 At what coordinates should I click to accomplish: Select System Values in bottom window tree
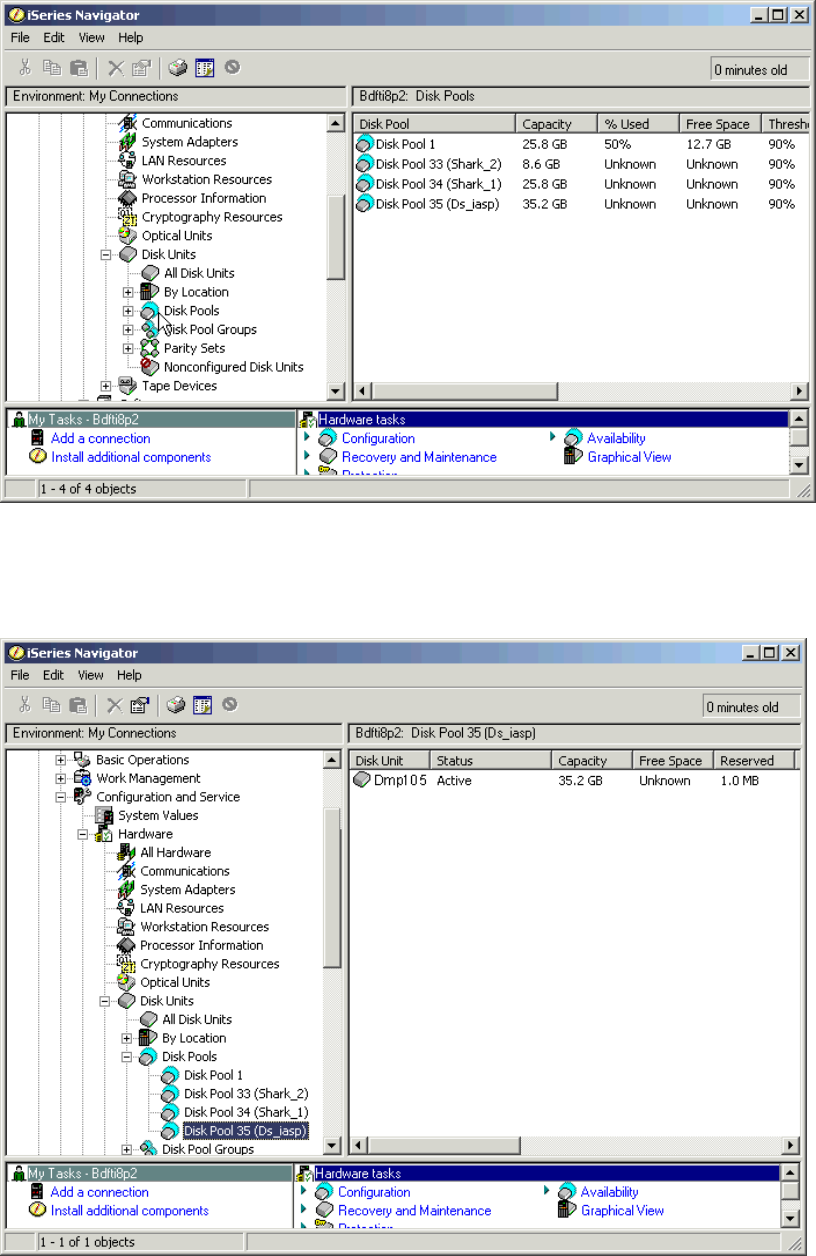[158, 815]
